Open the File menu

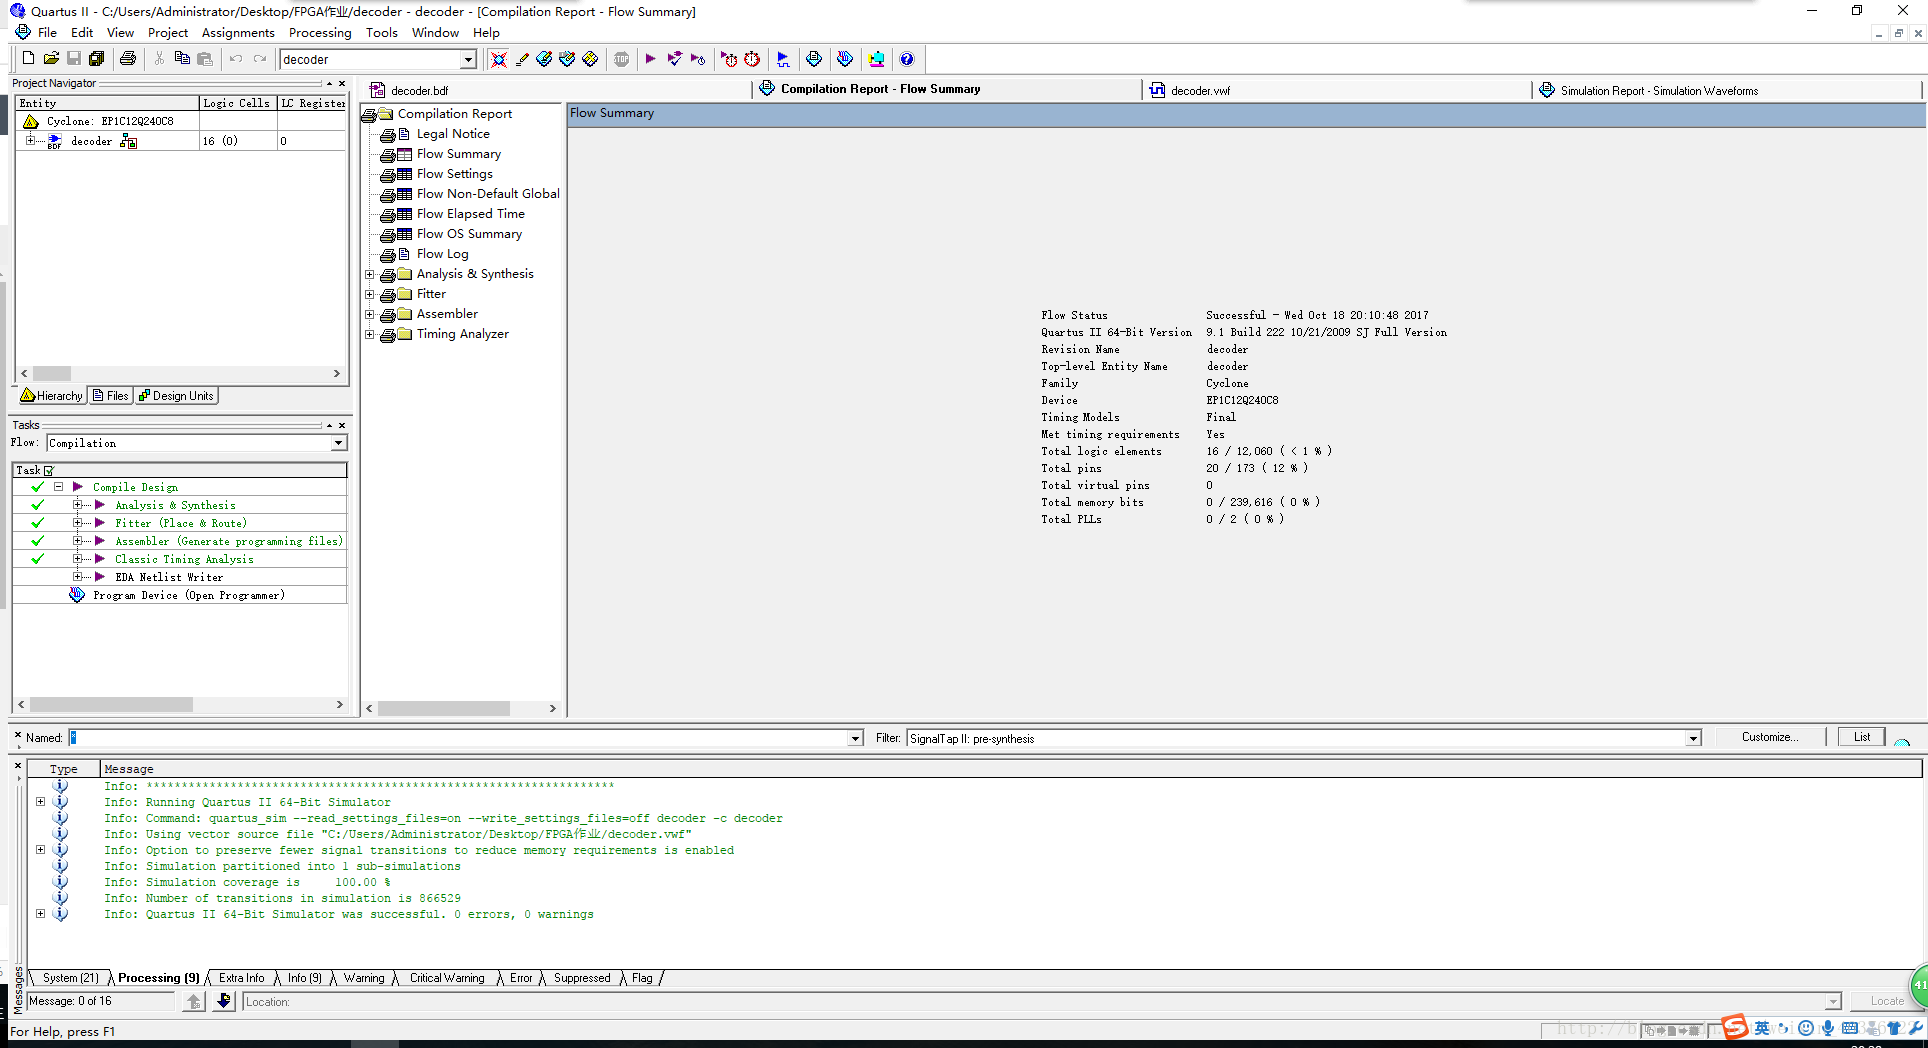47,33
